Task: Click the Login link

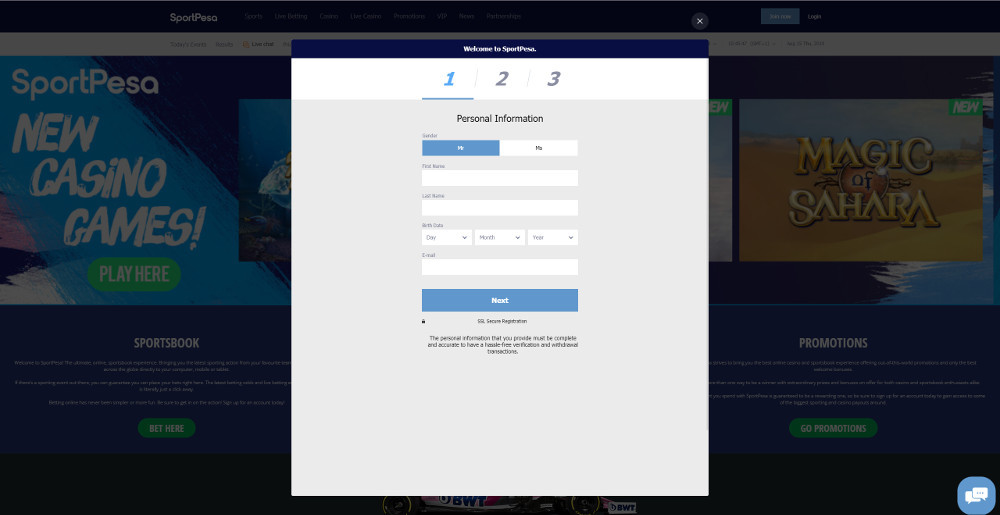Action: click(x=814, y=17)
